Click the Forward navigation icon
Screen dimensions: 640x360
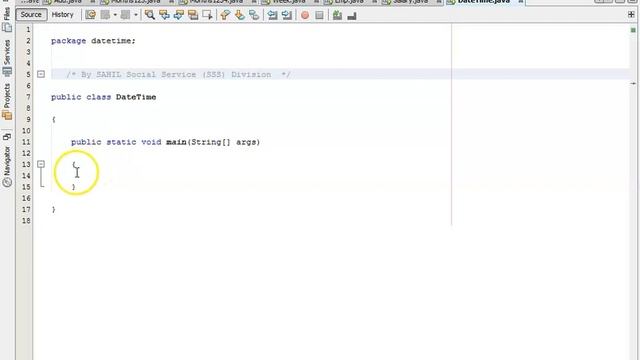pos(125,15)
